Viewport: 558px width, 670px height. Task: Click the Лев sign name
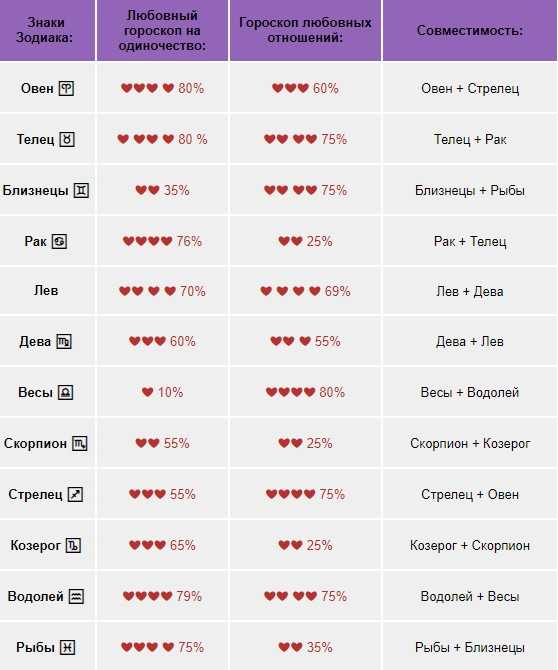[46, 291]
